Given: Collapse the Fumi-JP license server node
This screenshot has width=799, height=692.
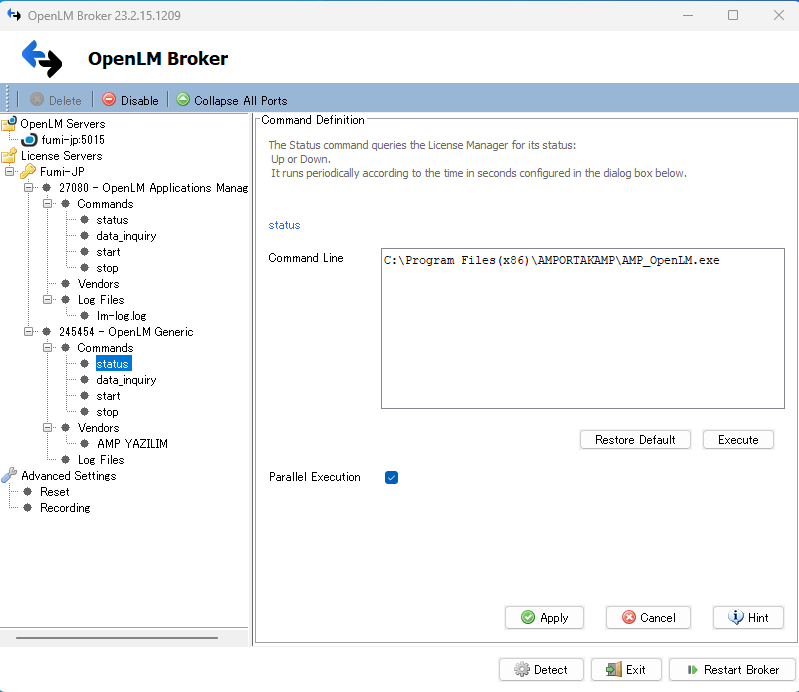Looking at the screenshot, I should click(10, 172).
